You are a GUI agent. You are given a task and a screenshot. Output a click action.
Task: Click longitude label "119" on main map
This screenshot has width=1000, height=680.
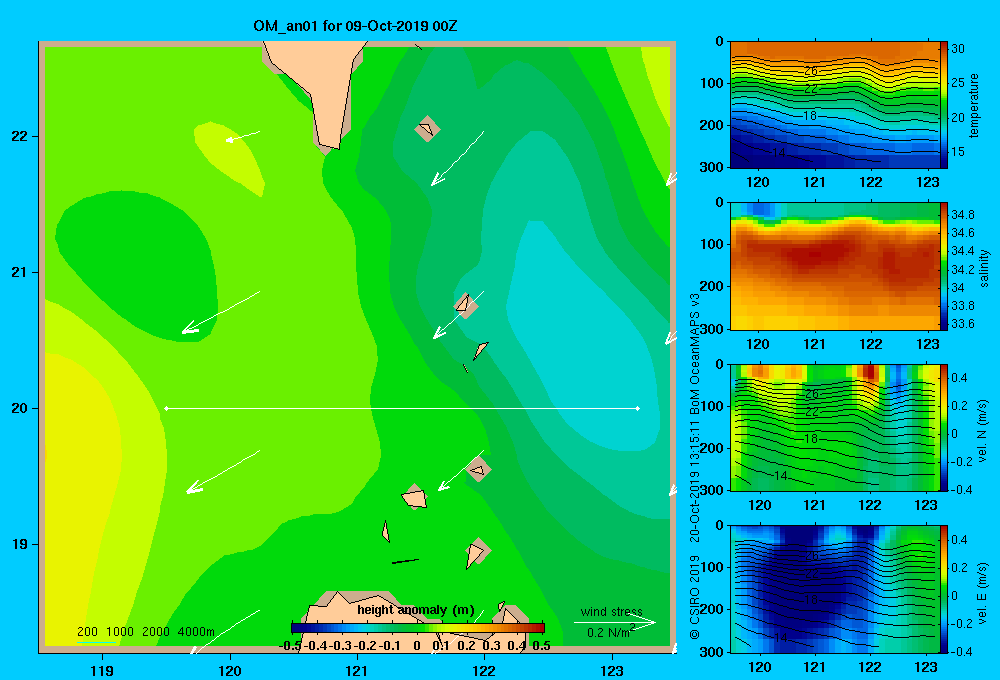click(x=102, y=670)
